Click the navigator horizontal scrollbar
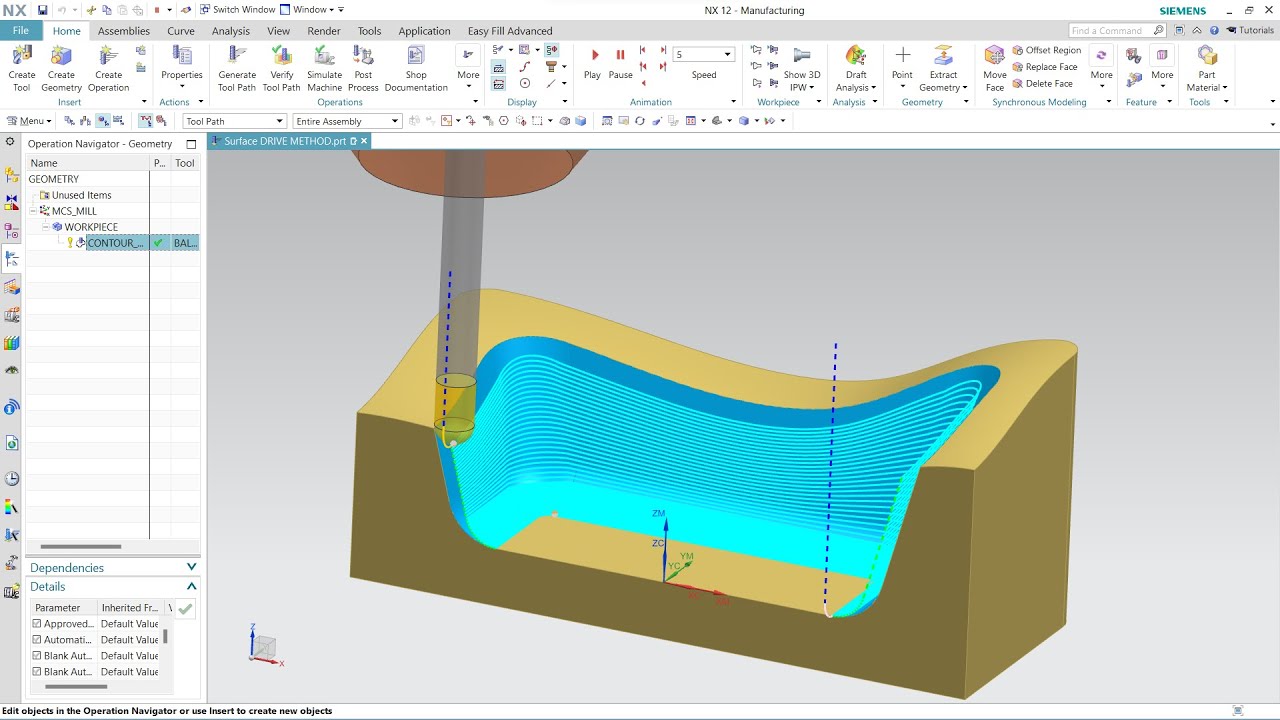Viewport: 1280px width, 720px height. (x=81, y=547)
